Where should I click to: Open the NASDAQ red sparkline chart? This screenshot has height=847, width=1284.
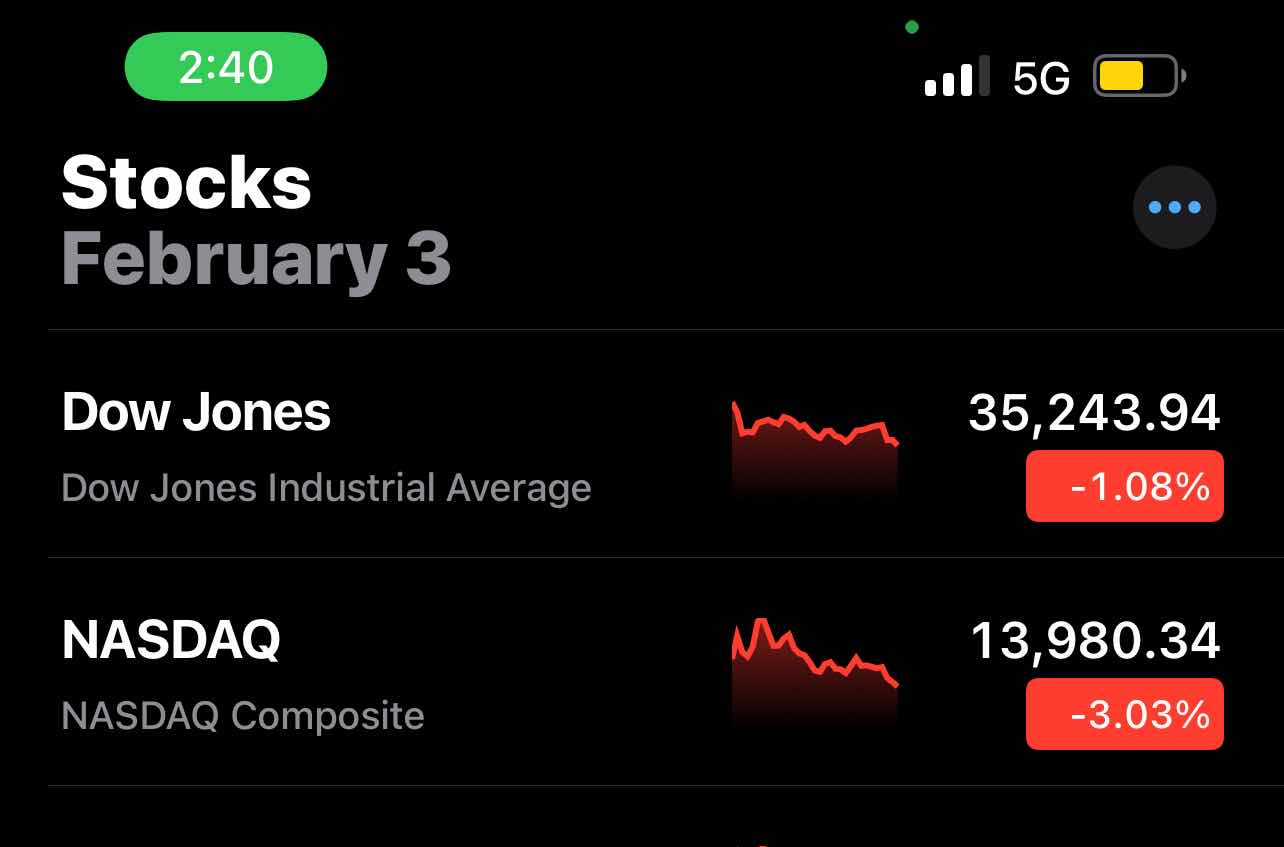816,672
